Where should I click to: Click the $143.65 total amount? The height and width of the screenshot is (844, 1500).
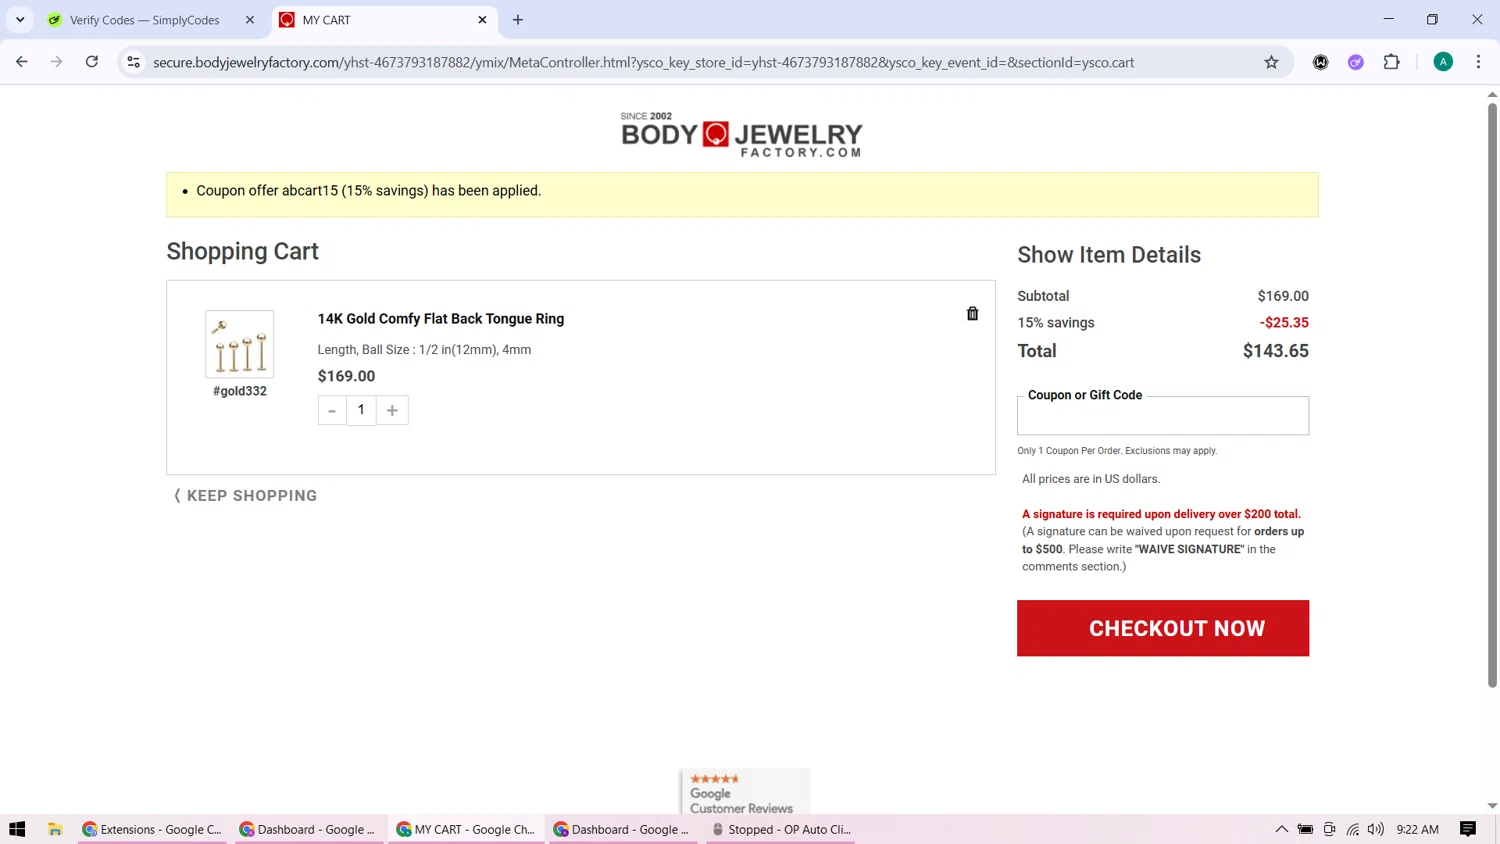click(x=1276, y=351)
